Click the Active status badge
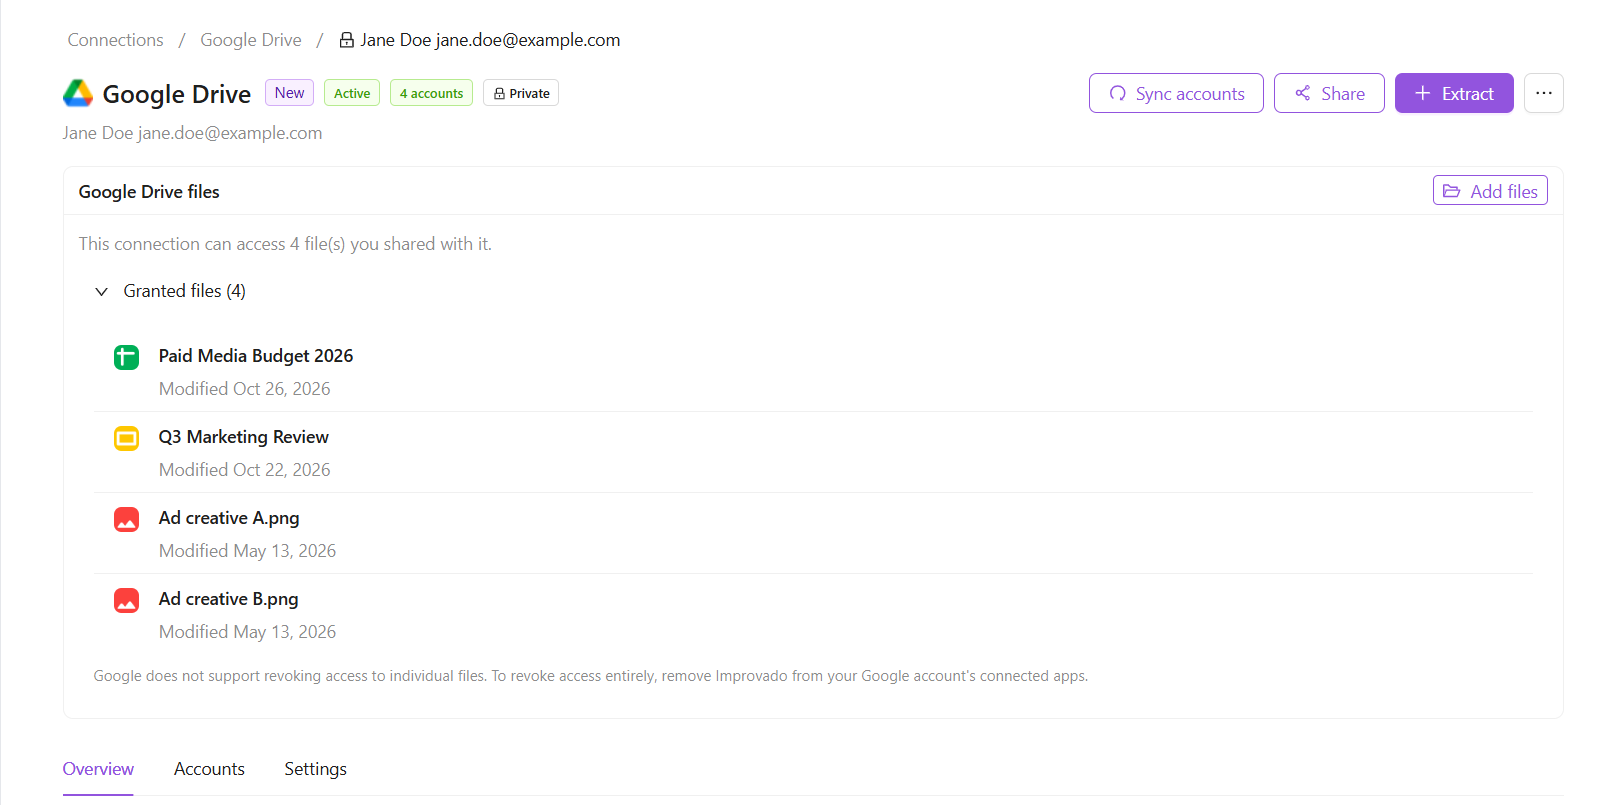The width and height of the screenshot is (1621, 805). (352, 93)
